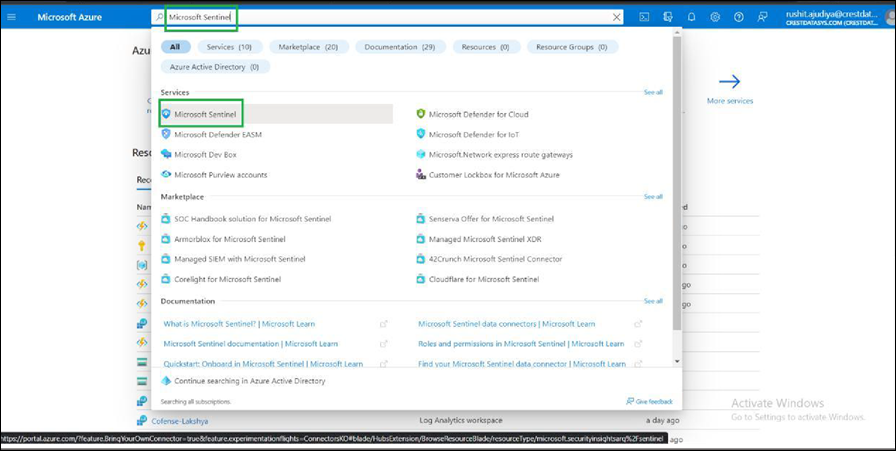Open Microsoft Sentinel documentation link
Image resolution: width=896 pixels, height=451 pixels.
[250, 344]
